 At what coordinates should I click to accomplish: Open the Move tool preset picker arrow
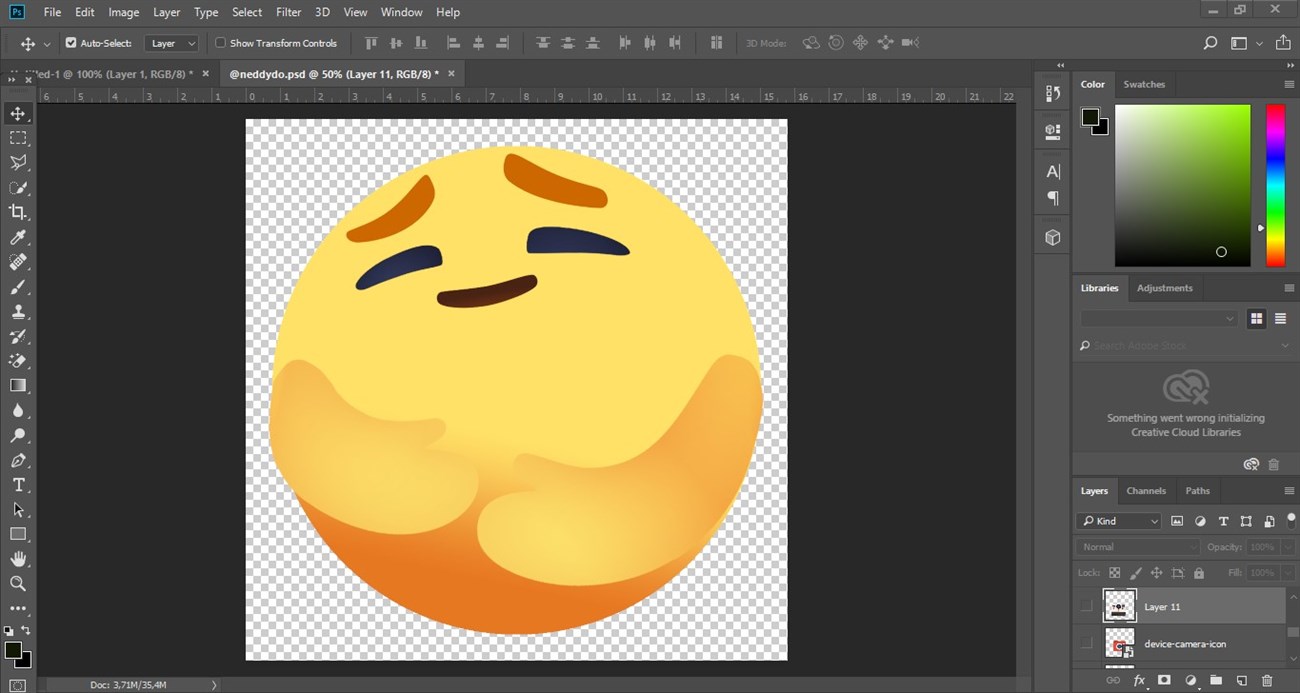tap(46, 44)
